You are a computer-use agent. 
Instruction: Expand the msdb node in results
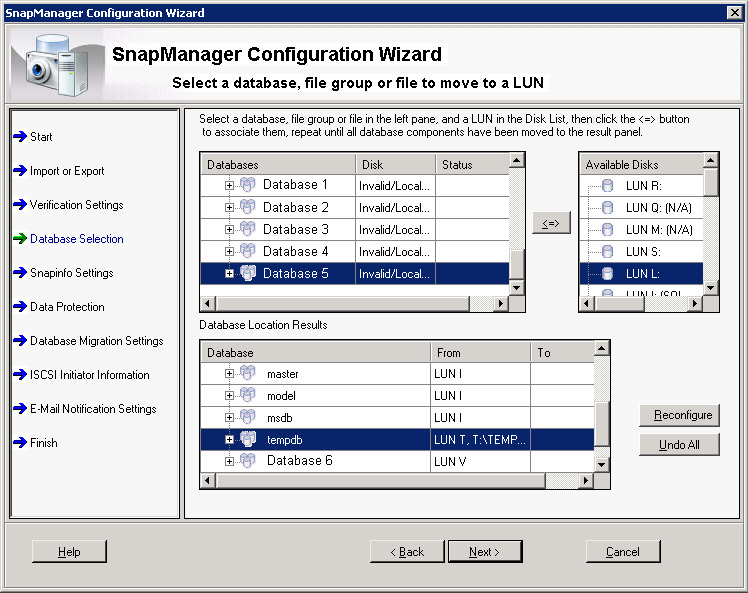(229, 417)
